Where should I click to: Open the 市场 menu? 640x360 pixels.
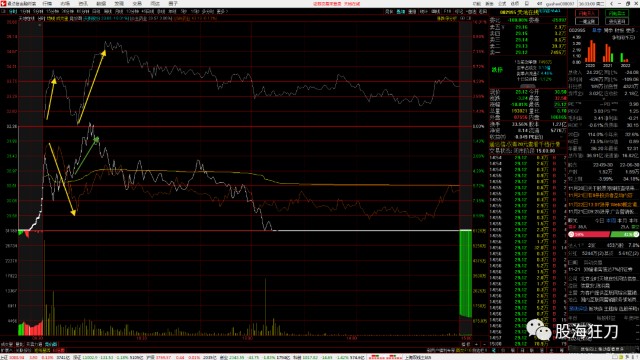[65, 3]
